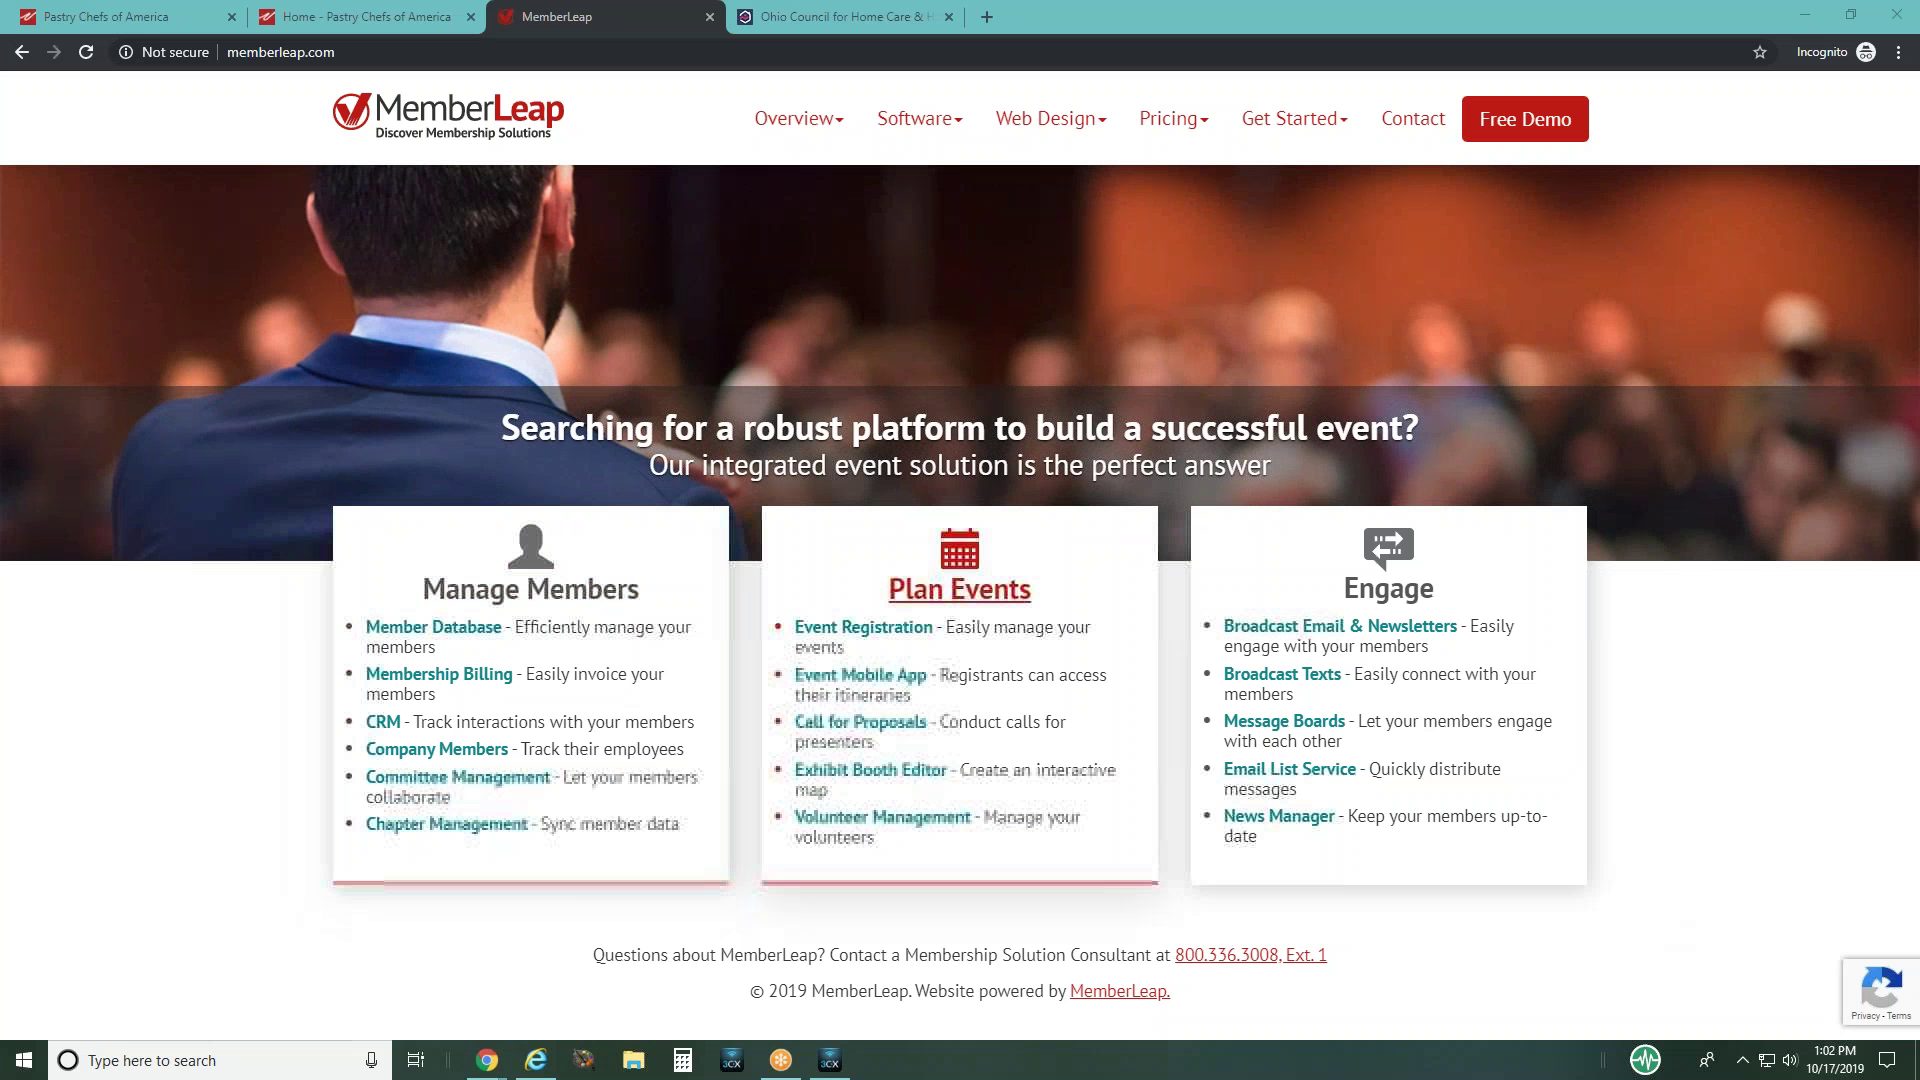This screenshot has height=1080, width=1920.
Task: Expand the Pricing dropdown menu
Action: (x=1174, y=118)
